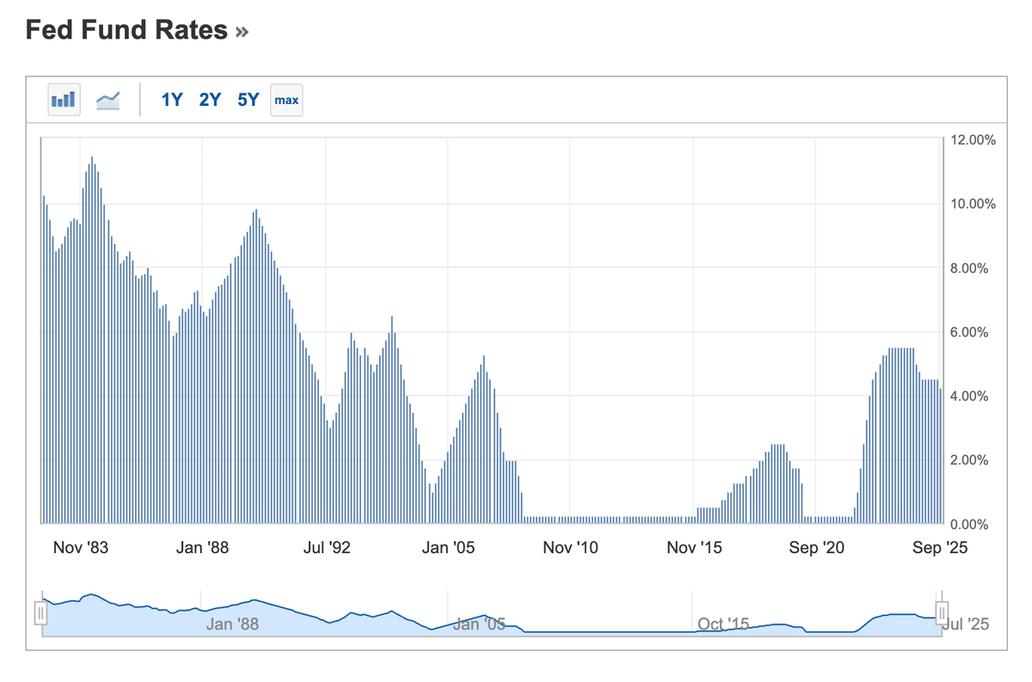Screen dimensions: 1032x682
Task: Click the double chevron beside Fed Fund Rates
Action: [x=241, y=32]
